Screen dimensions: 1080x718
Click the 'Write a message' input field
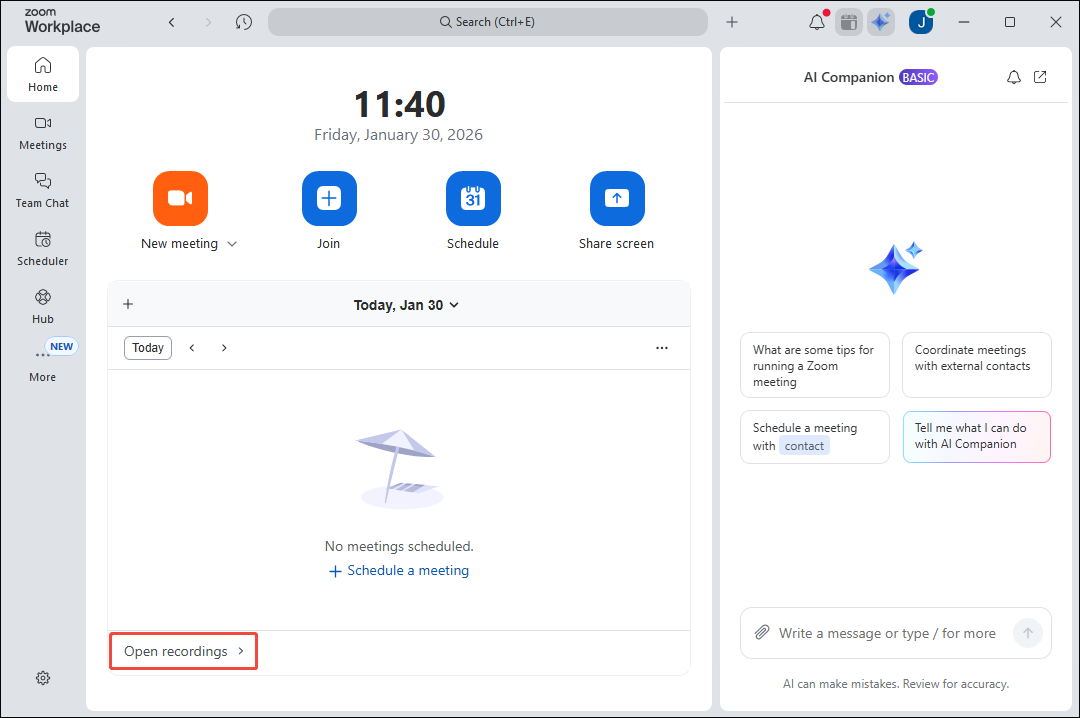pos(887,633)
